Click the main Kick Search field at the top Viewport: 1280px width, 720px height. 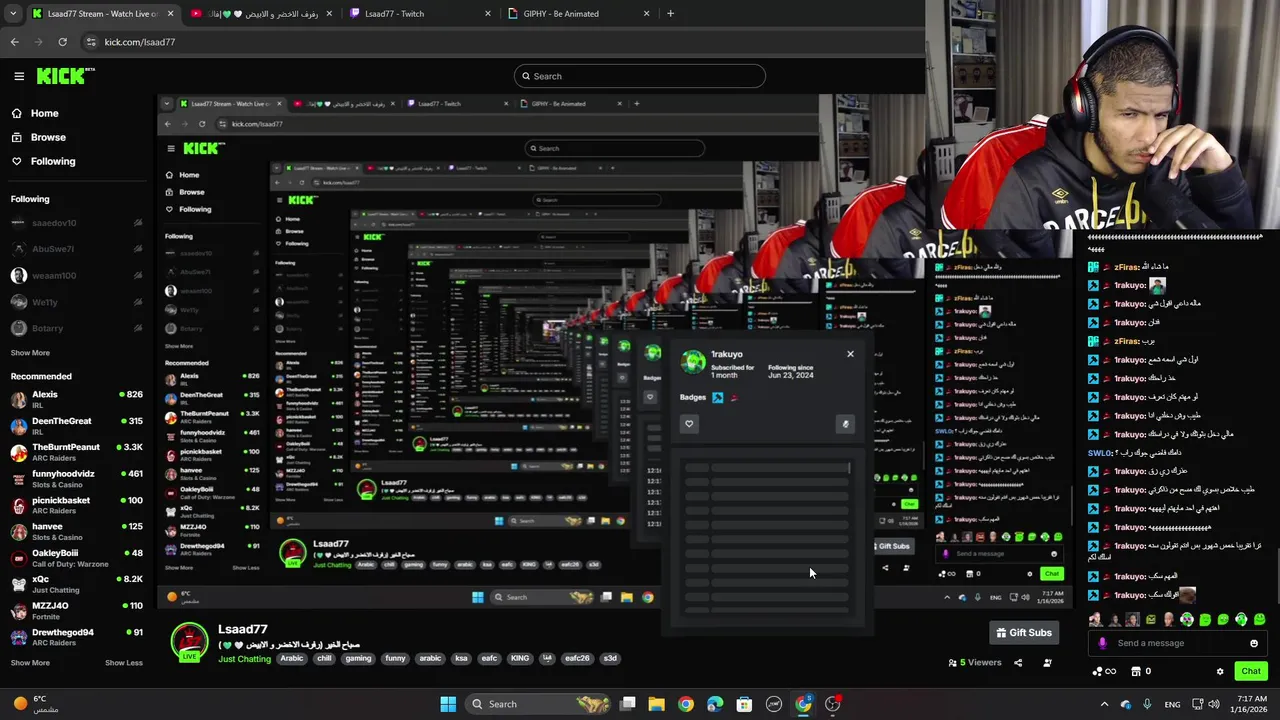pos(640,76)
